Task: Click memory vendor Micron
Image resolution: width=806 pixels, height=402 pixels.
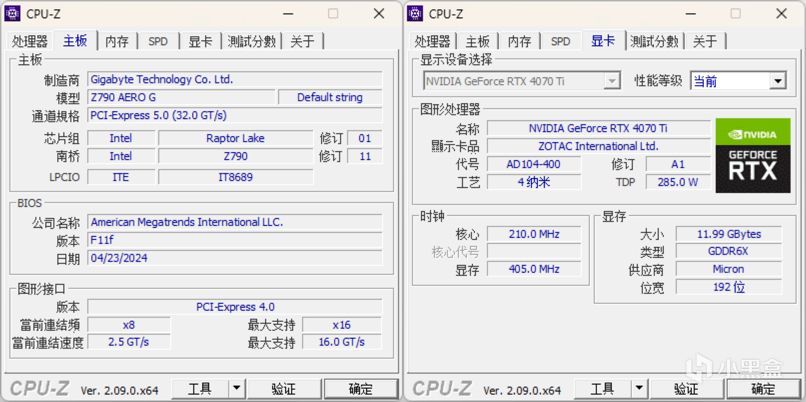Action: tap(728, 269)
